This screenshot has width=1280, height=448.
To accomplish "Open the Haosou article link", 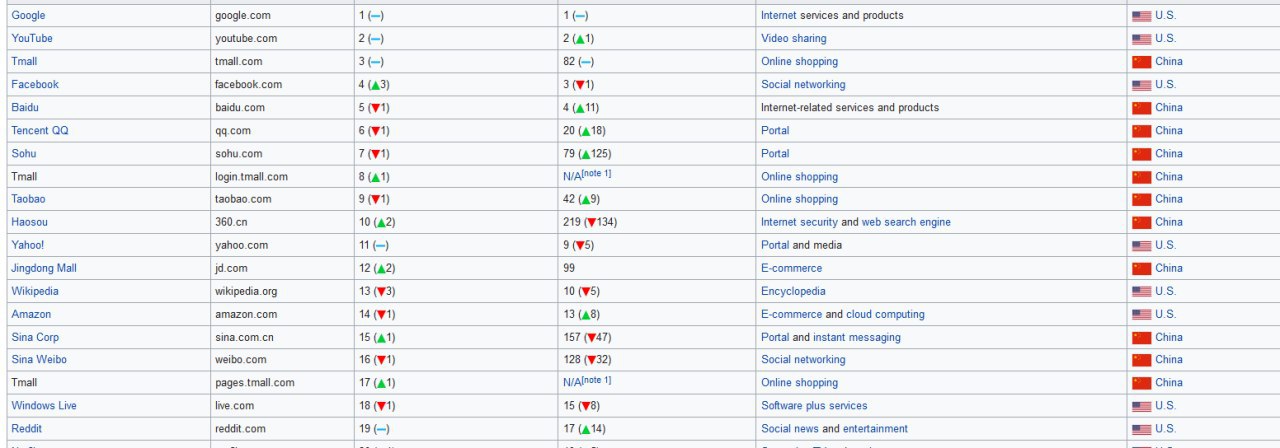I will [x=29, y=223].
